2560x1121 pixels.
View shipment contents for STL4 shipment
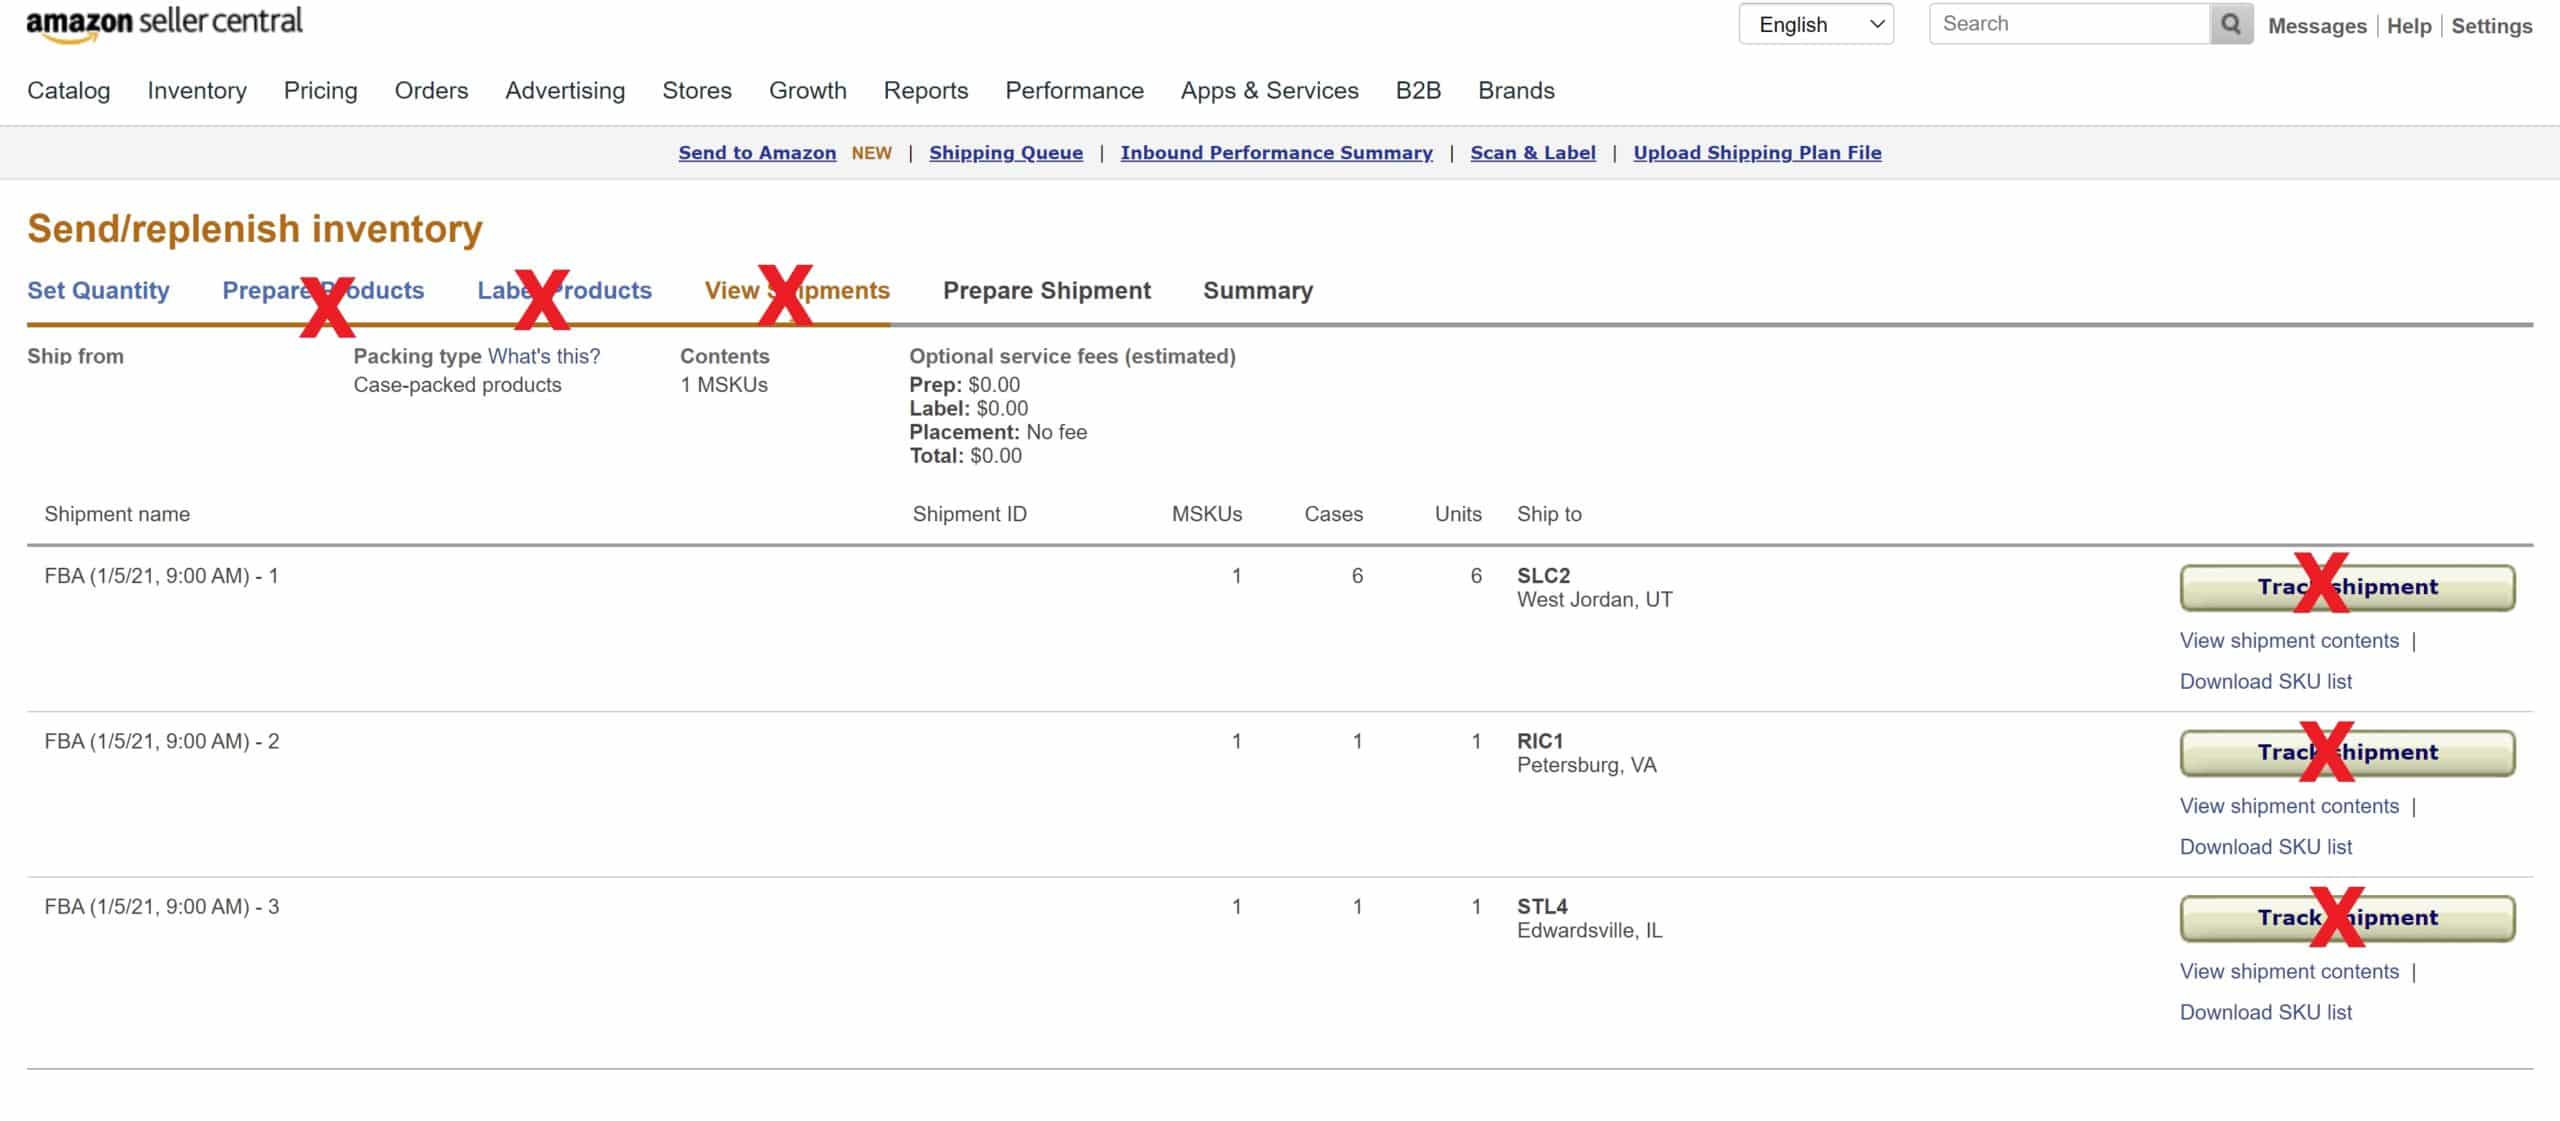(2289, 971)
